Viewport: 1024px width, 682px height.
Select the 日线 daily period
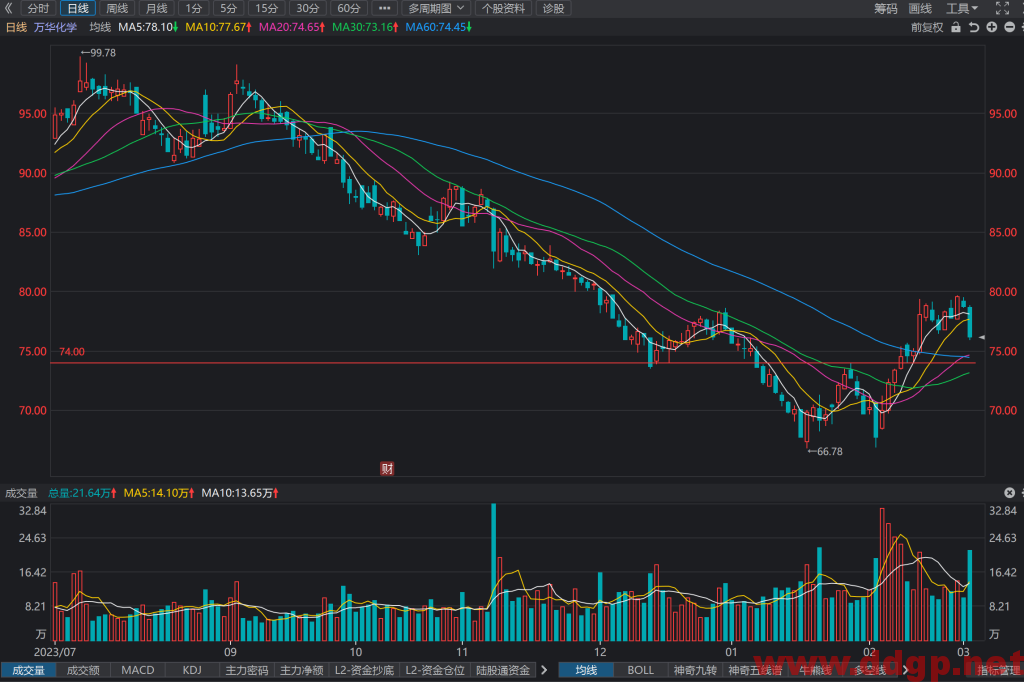(78, 8)
